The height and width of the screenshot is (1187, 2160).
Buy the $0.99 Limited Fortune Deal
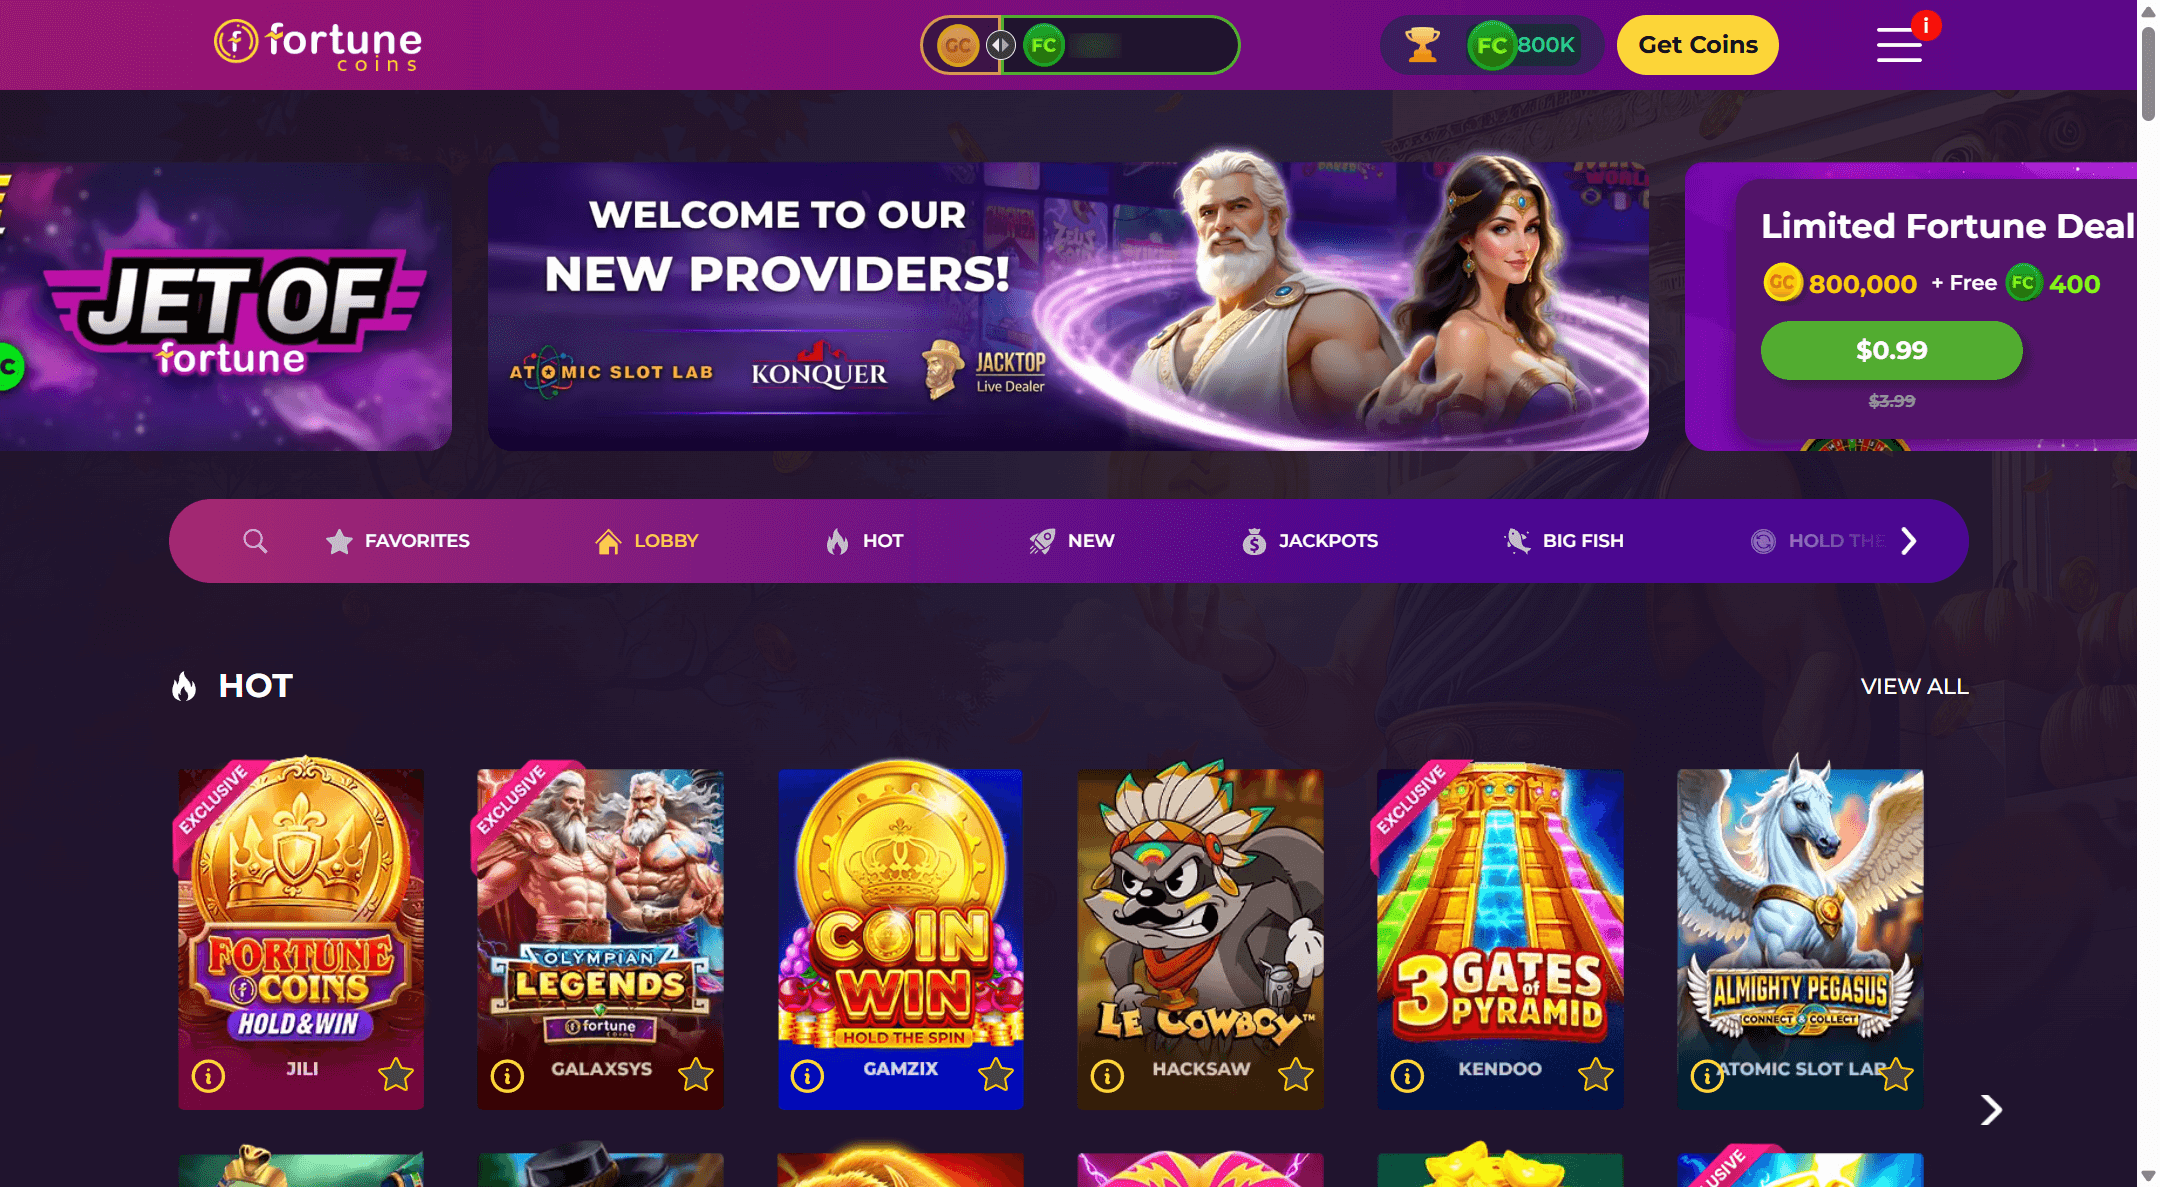(x=1891, y=350)
